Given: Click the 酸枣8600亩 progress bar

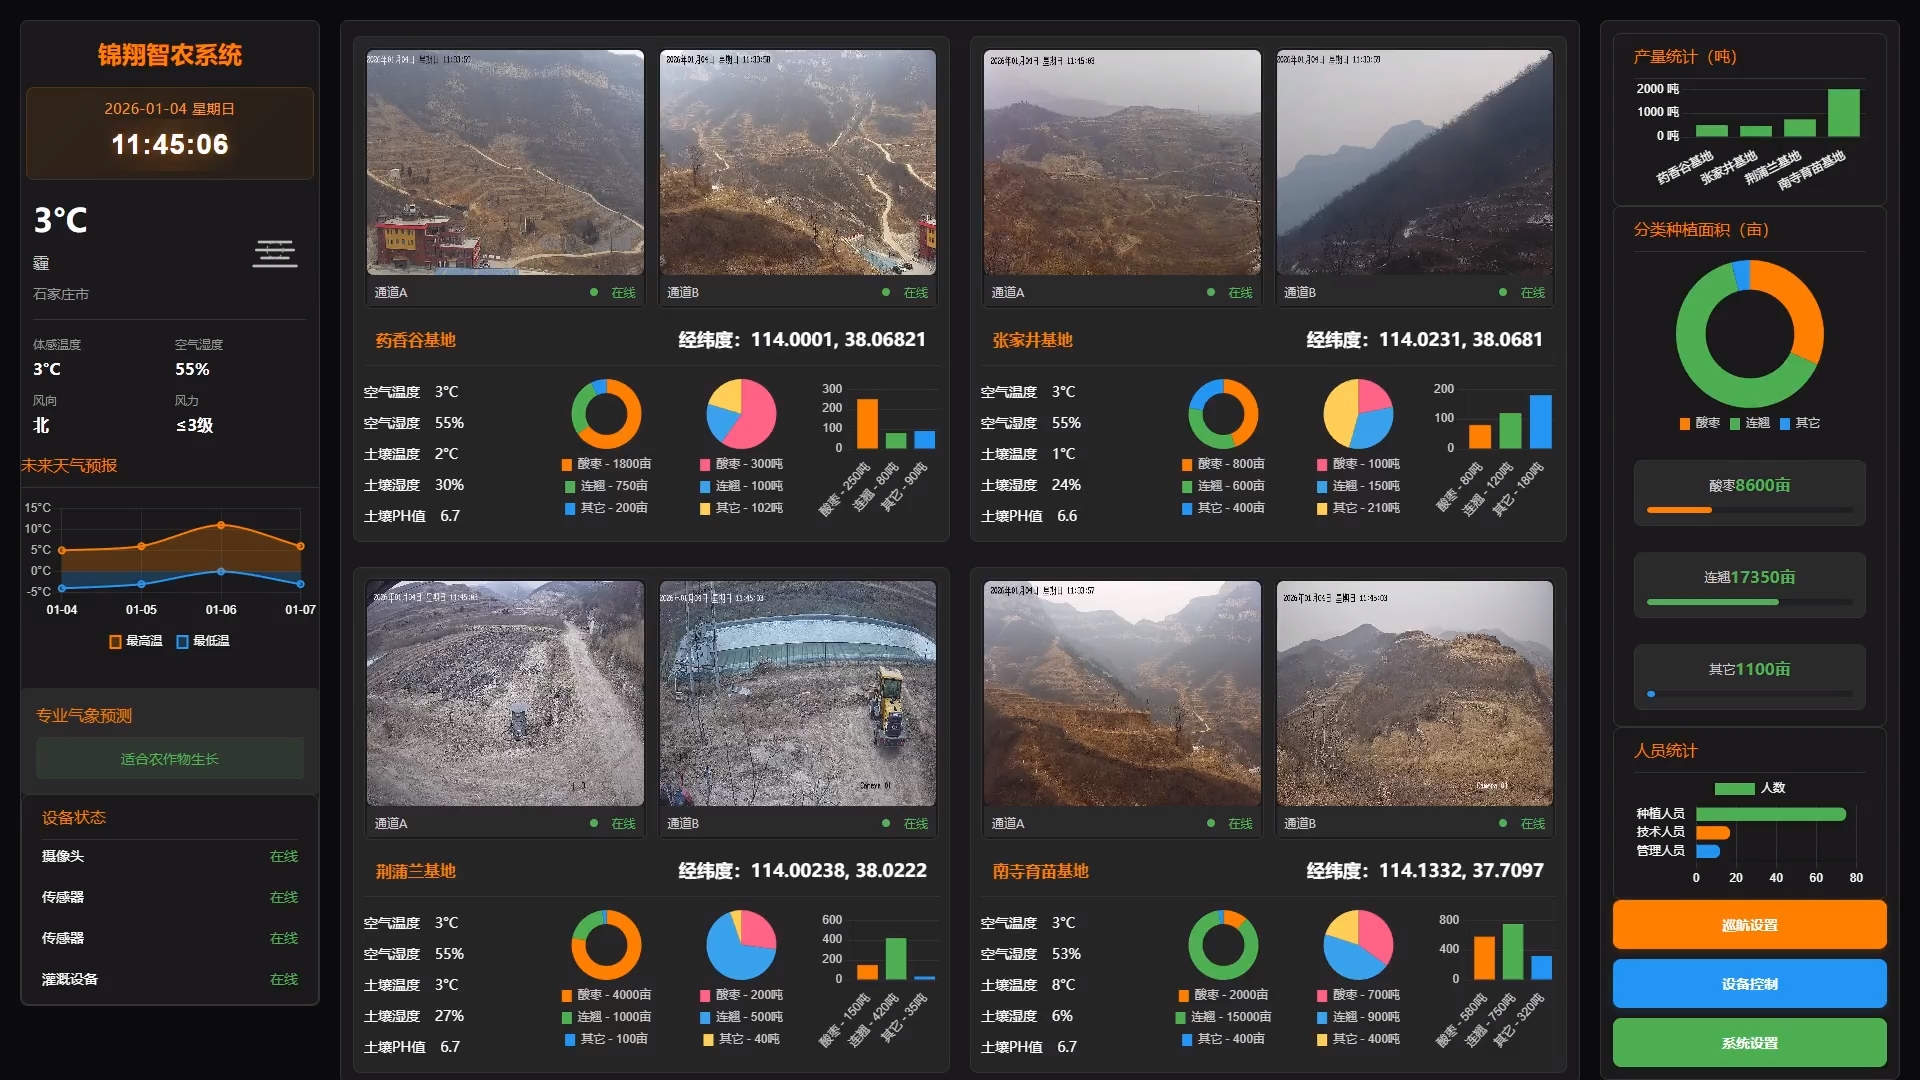Looking at the screenshot, I should 1749,510.
